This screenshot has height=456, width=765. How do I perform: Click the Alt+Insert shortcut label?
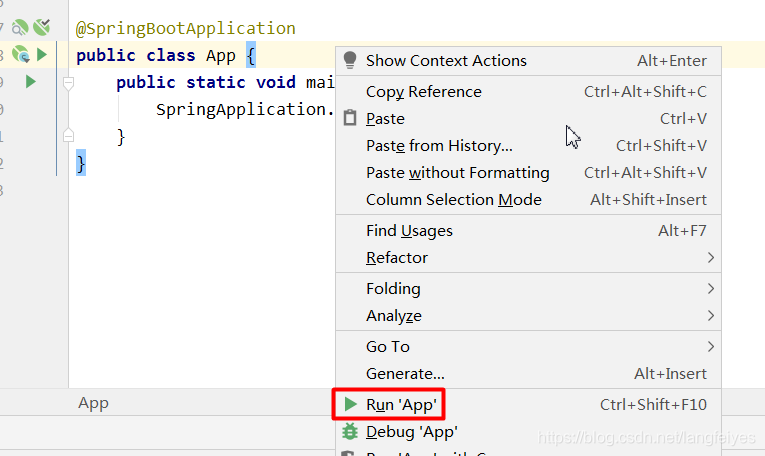click(670, 374)
